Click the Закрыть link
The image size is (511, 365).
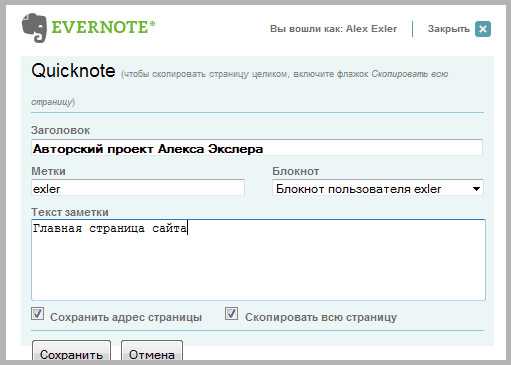pos(449,29)
